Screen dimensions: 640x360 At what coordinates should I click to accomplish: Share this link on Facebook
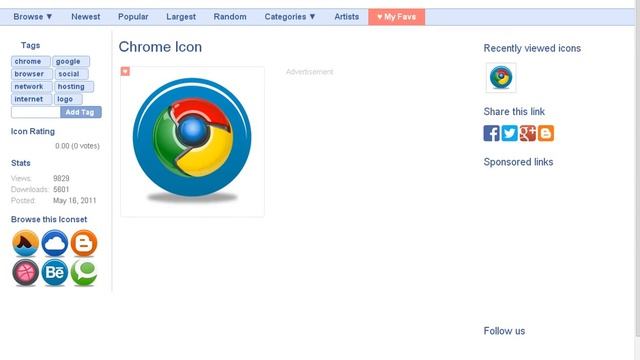[x=491, y=133]
